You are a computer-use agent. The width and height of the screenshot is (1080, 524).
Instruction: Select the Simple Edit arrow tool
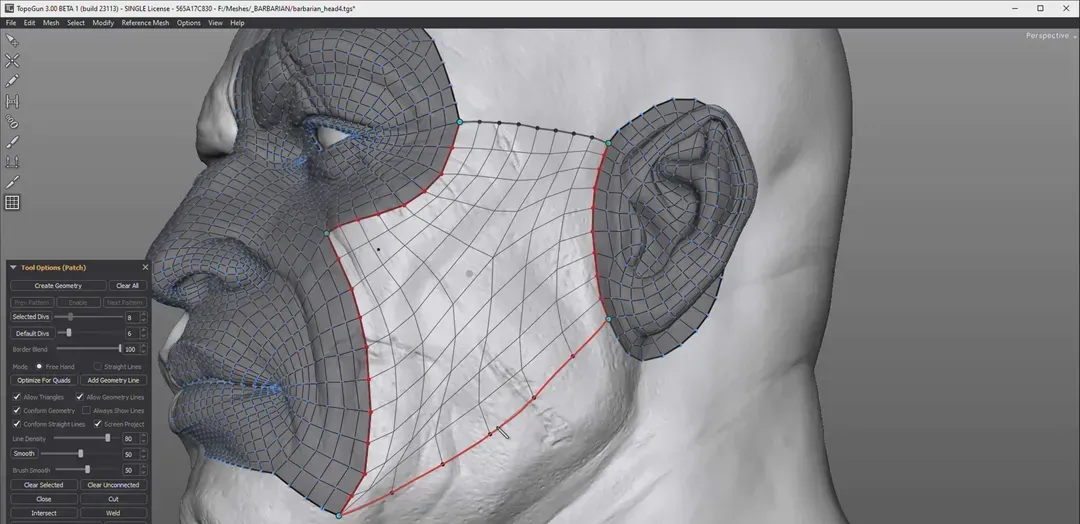(12, 40)
